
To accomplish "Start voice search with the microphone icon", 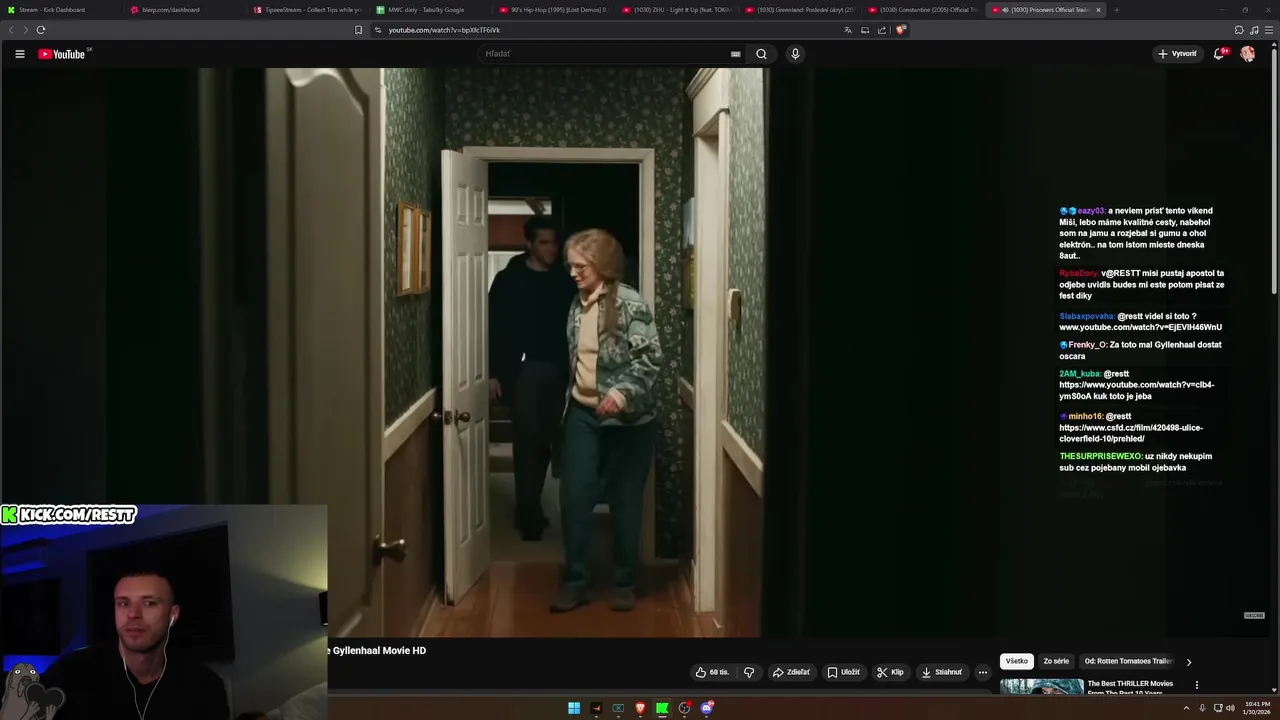I will 795,54.
